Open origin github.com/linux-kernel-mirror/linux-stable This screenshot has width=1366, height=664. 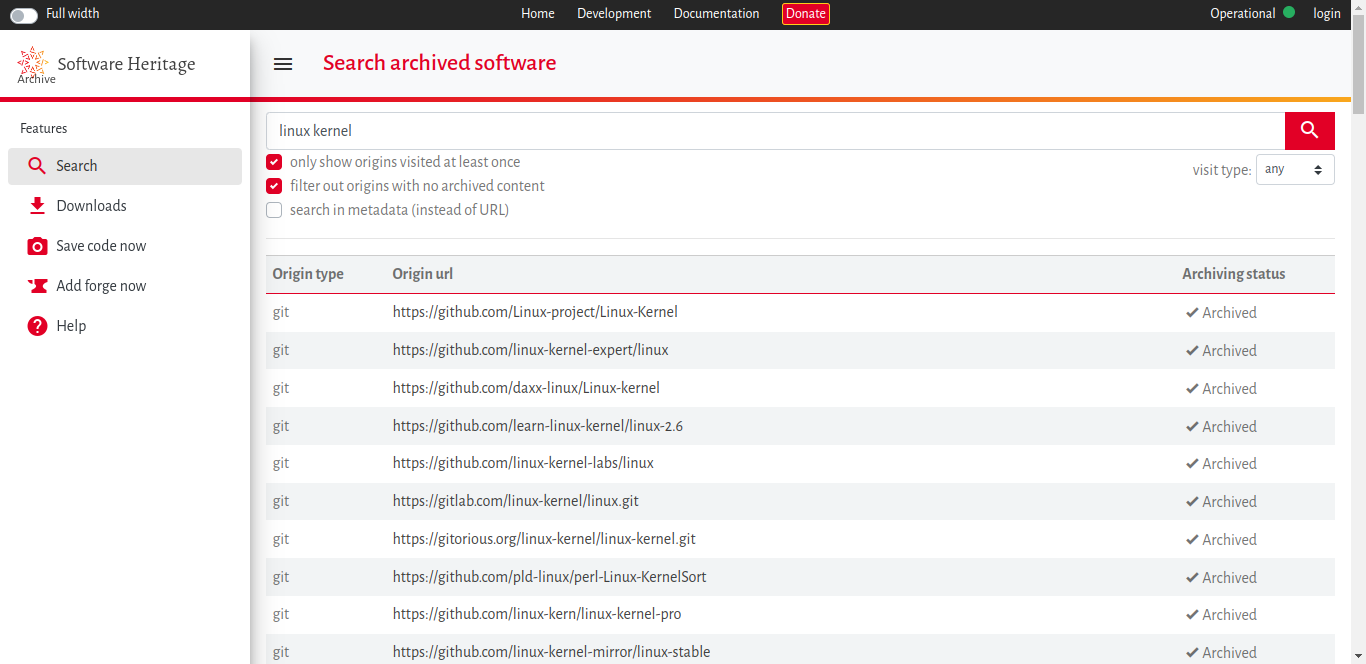click(x=551, y=652)
